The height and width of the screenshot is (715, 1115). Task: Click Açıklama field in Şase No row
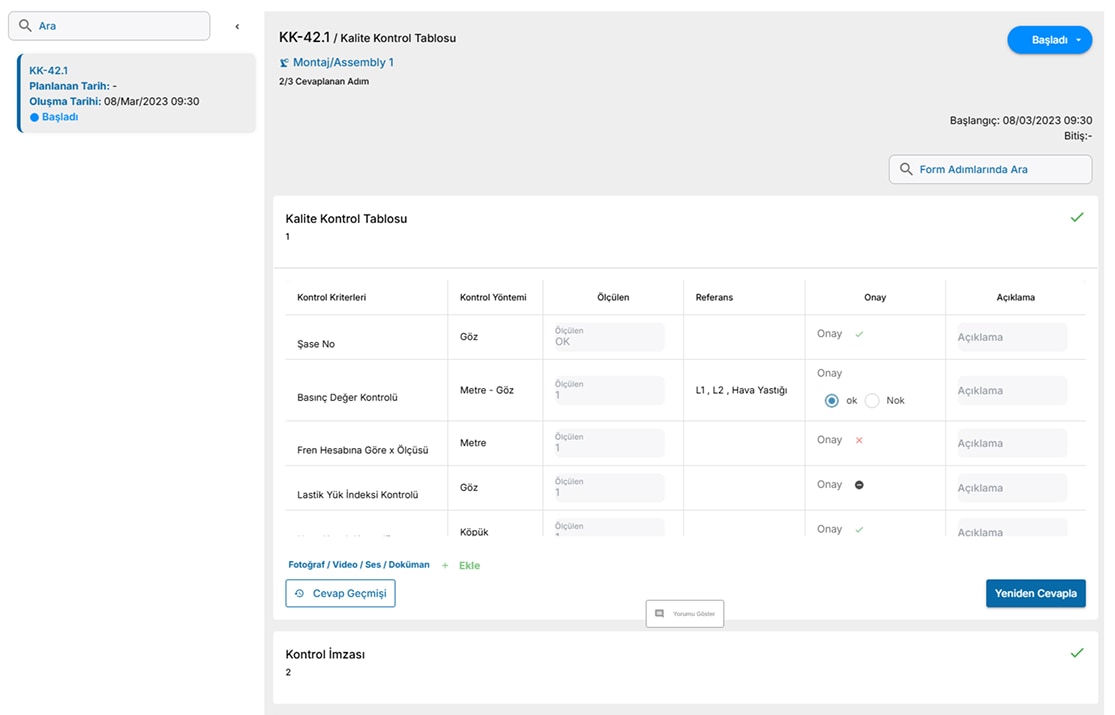(x=1012, y=337)
